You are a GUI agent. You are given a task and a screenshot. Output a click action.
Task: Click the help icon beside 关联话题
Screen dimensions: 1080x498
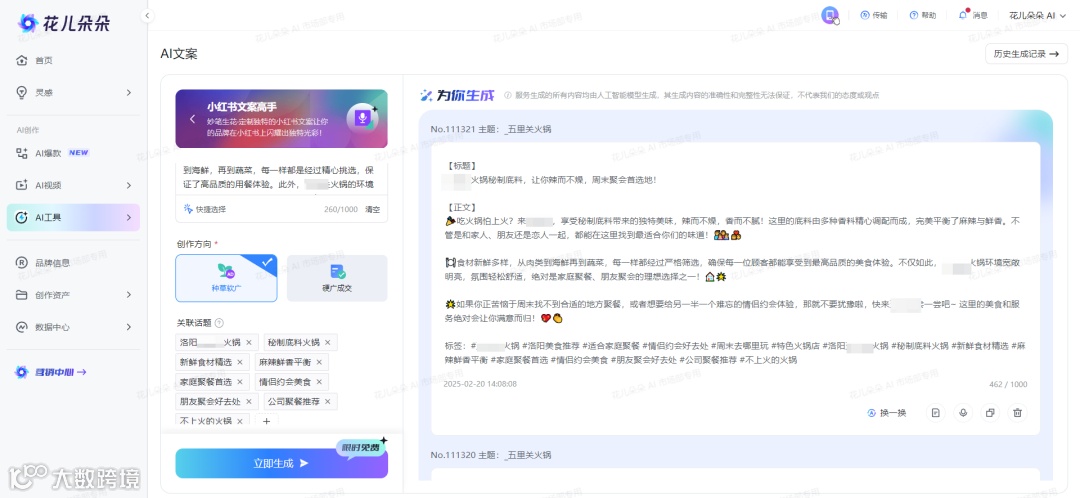[x=219, y=322]
